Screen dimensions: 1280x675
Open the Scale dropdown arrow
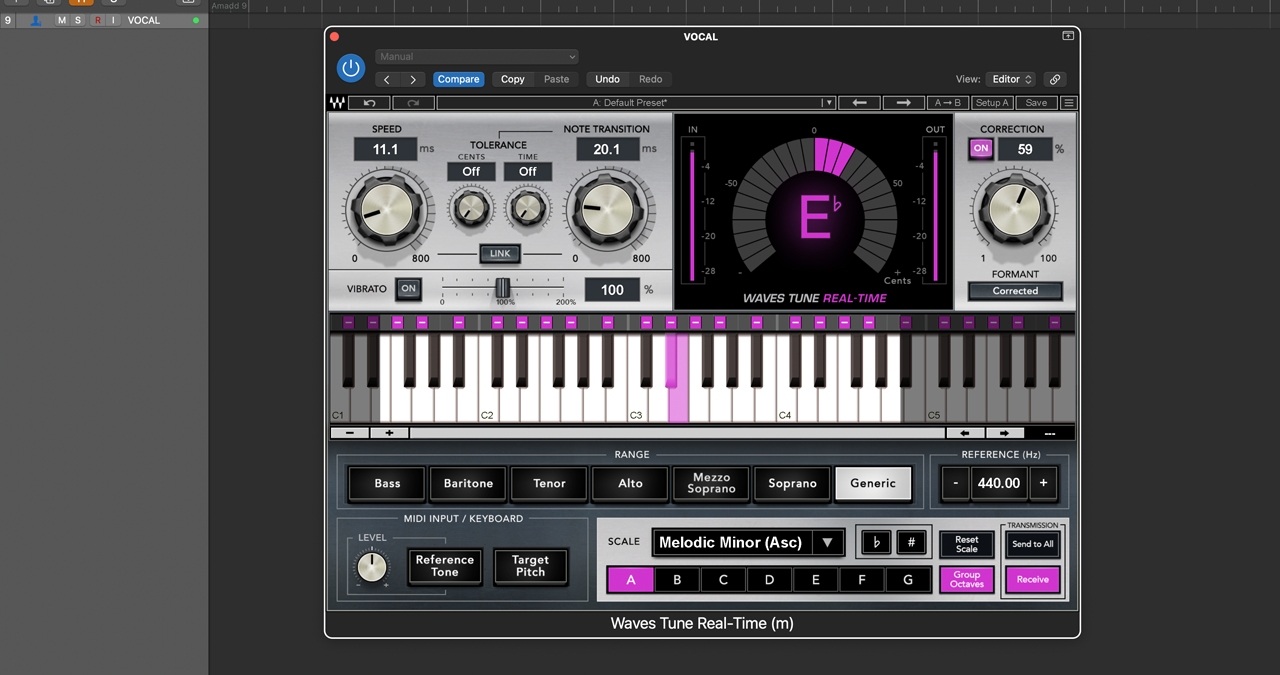point(828,543)
